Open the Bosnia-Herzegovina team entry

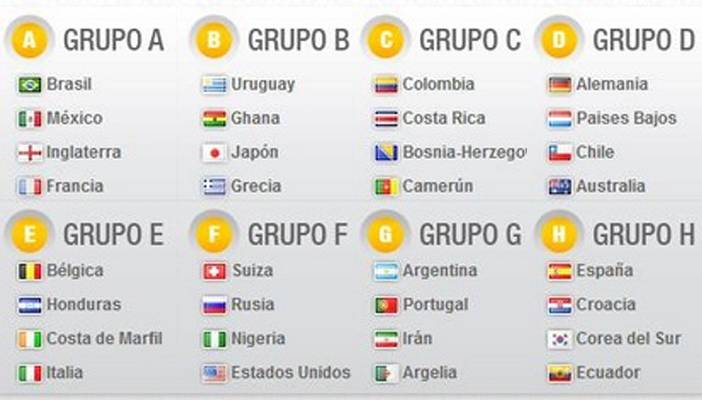(464, 153)
